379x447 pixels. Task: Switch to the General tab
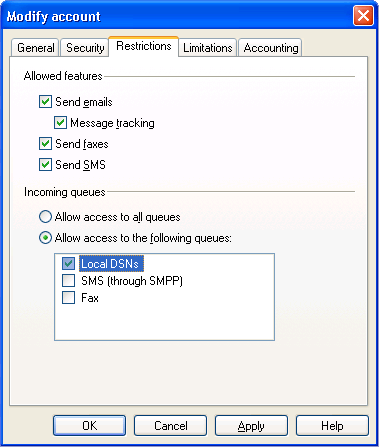(35, 48)
